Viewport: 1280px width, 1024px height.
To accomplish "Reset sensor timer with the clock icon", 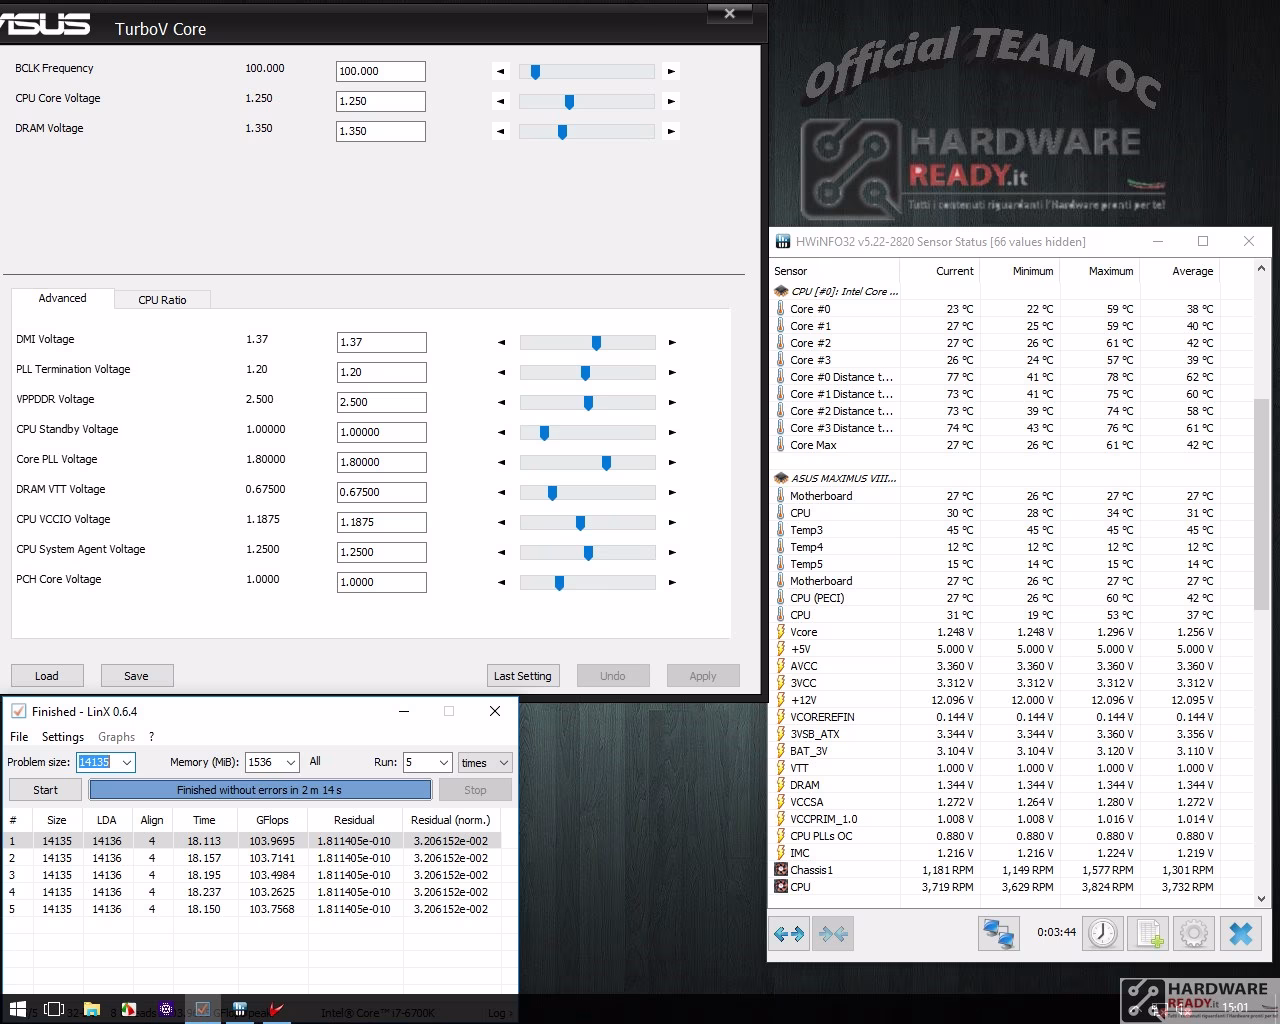I will pos(1103,934).
